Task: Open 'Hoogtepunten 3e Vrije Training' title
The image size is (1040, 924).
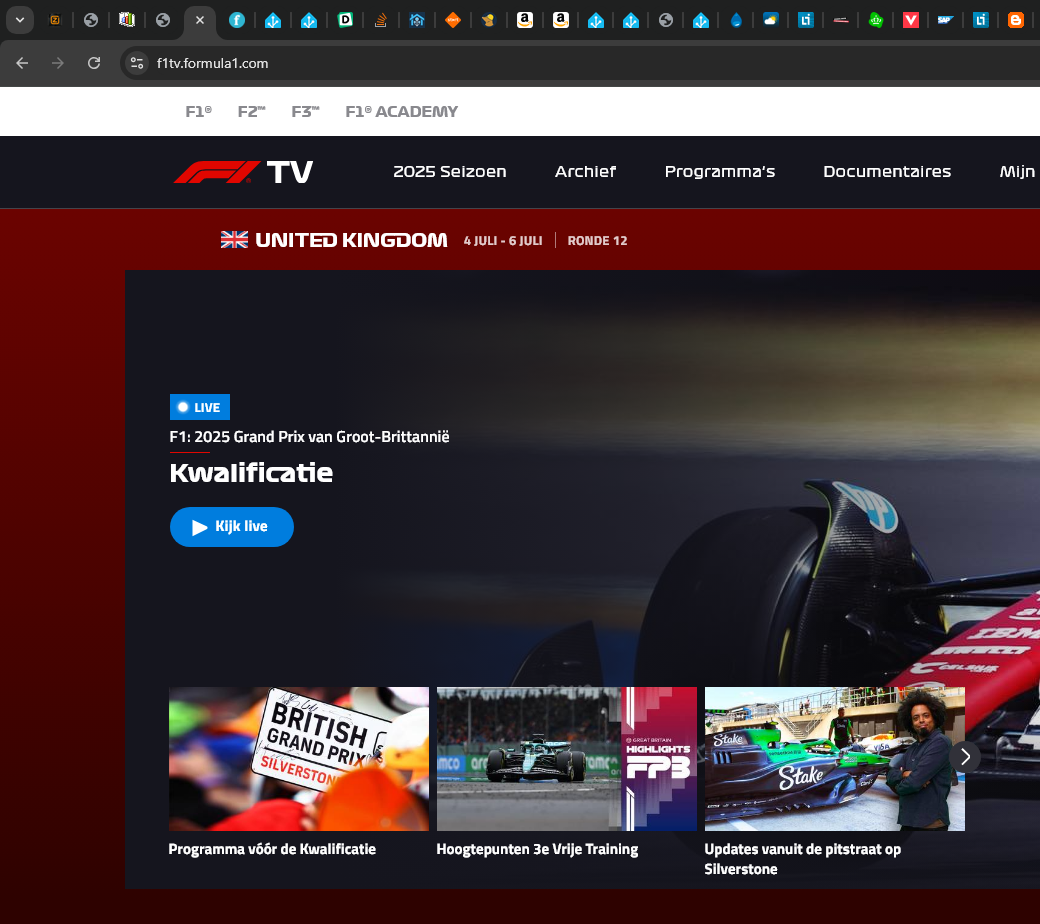Action: (x=537, y=849)
